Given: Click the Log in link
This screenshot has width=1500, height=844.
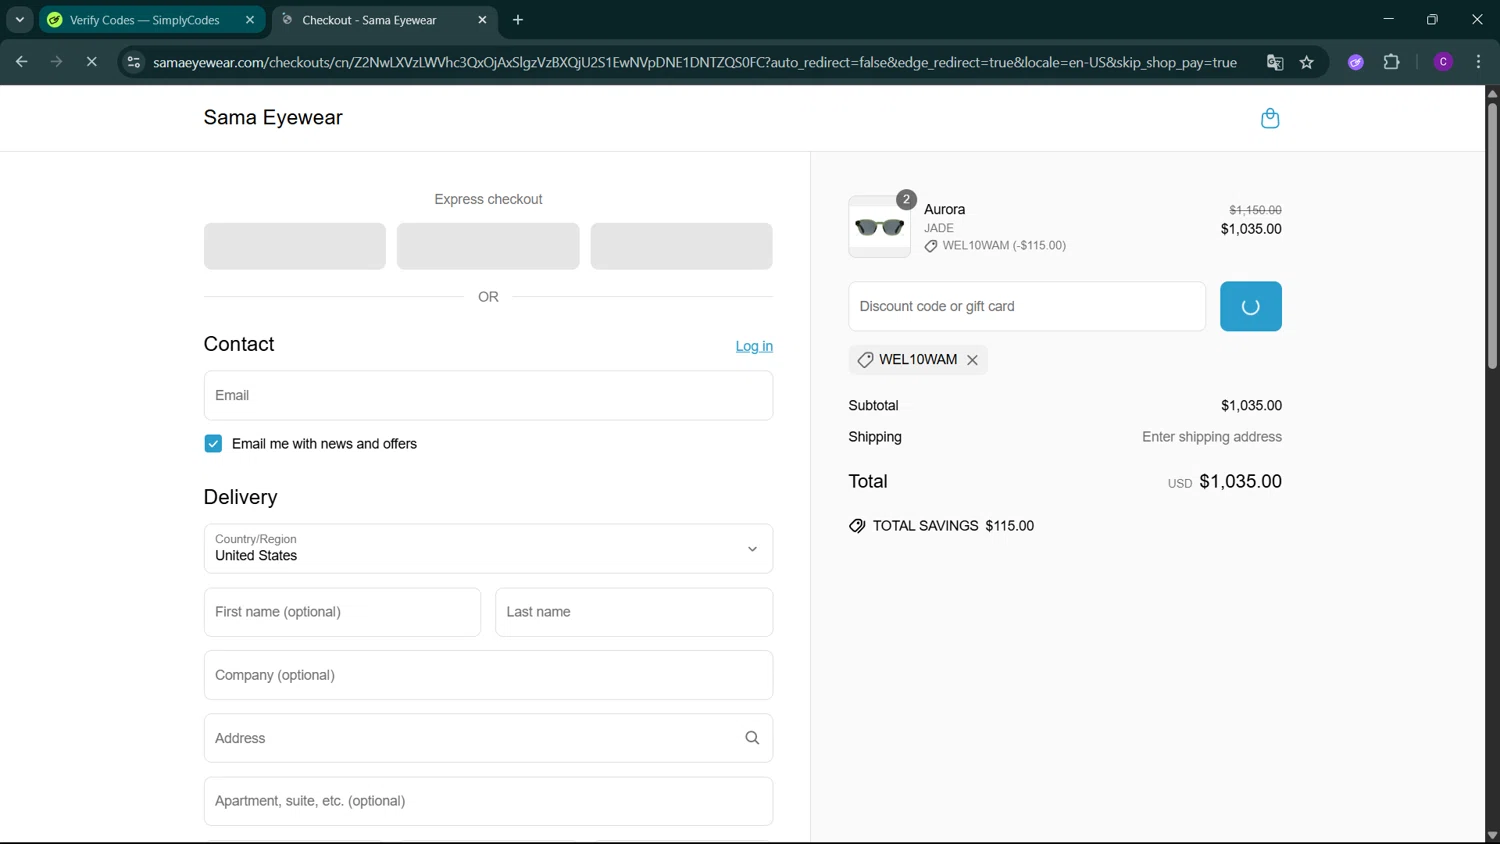Looking at the screenshot, I should click(x=754, y=346).
